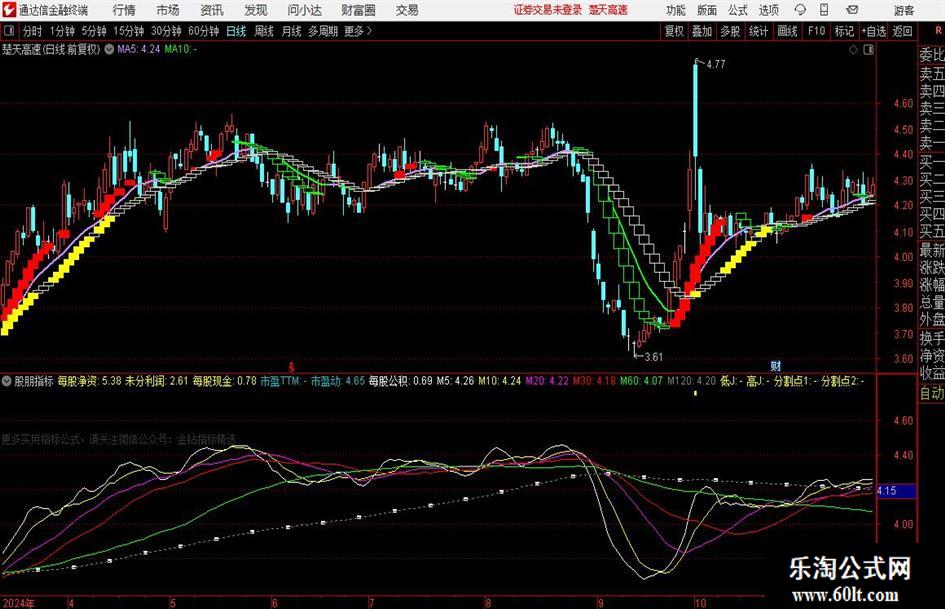Click the 游客 guest account label
The image size is (945, 609).
coord(904,10)
